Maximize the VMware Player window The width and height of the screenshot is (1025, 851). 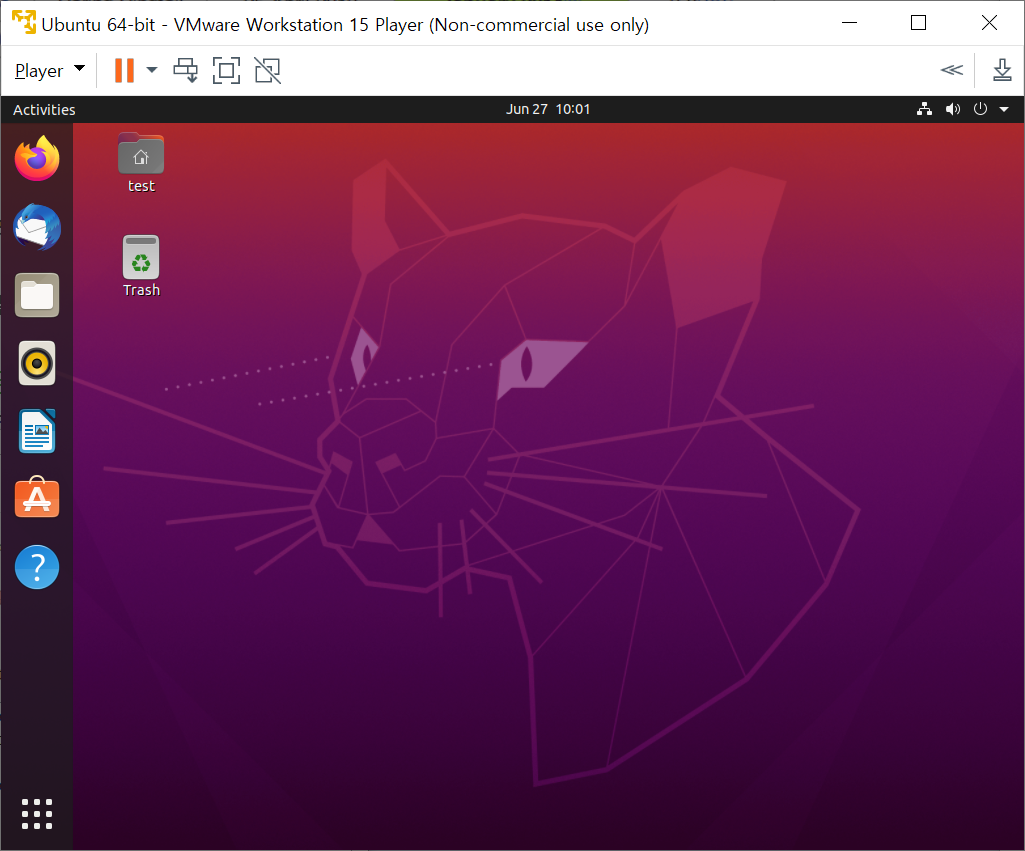tap(918, 23)
